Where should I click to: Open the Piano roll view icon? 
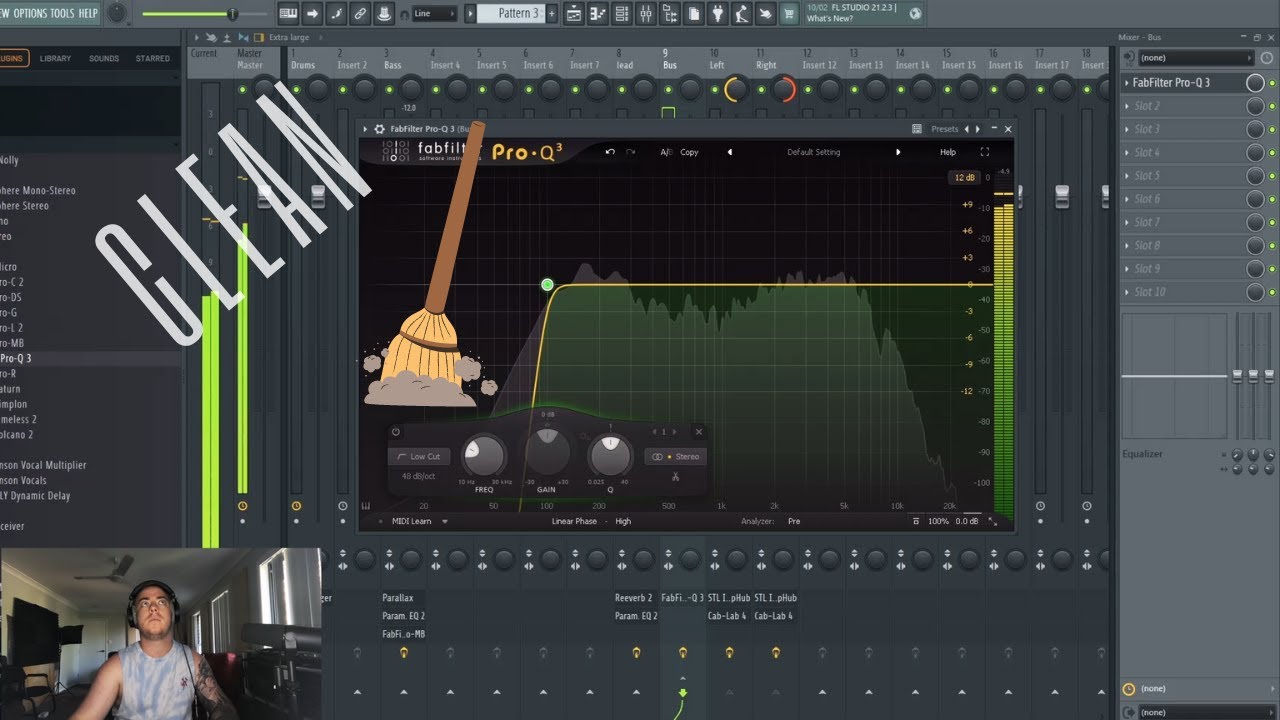point(598,13)
